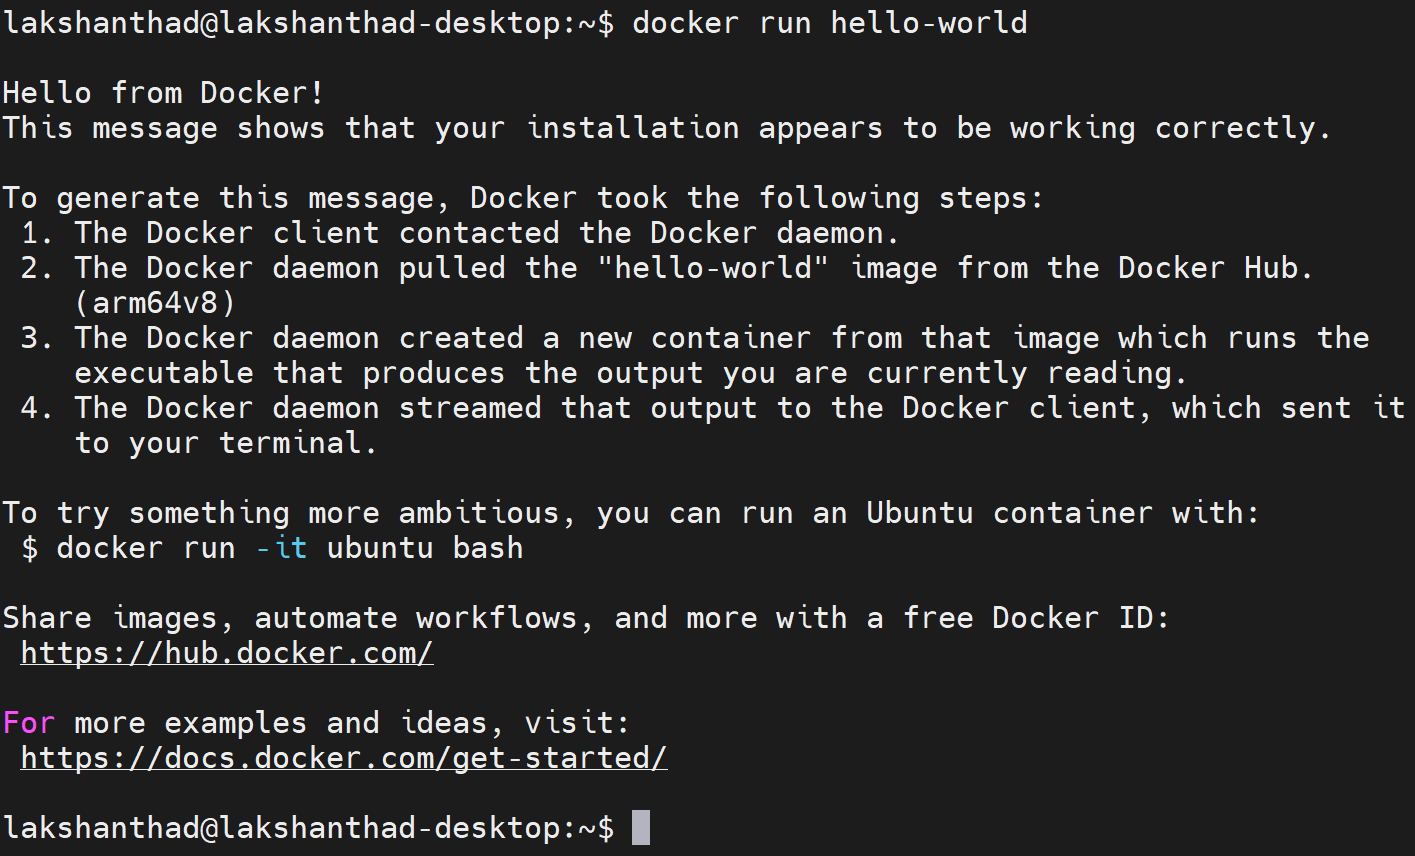Image resolution: width=1415 pixels, height=856 pixels.
Task: Click the (arm64v8) architecture text
Action: click(155, 303)
